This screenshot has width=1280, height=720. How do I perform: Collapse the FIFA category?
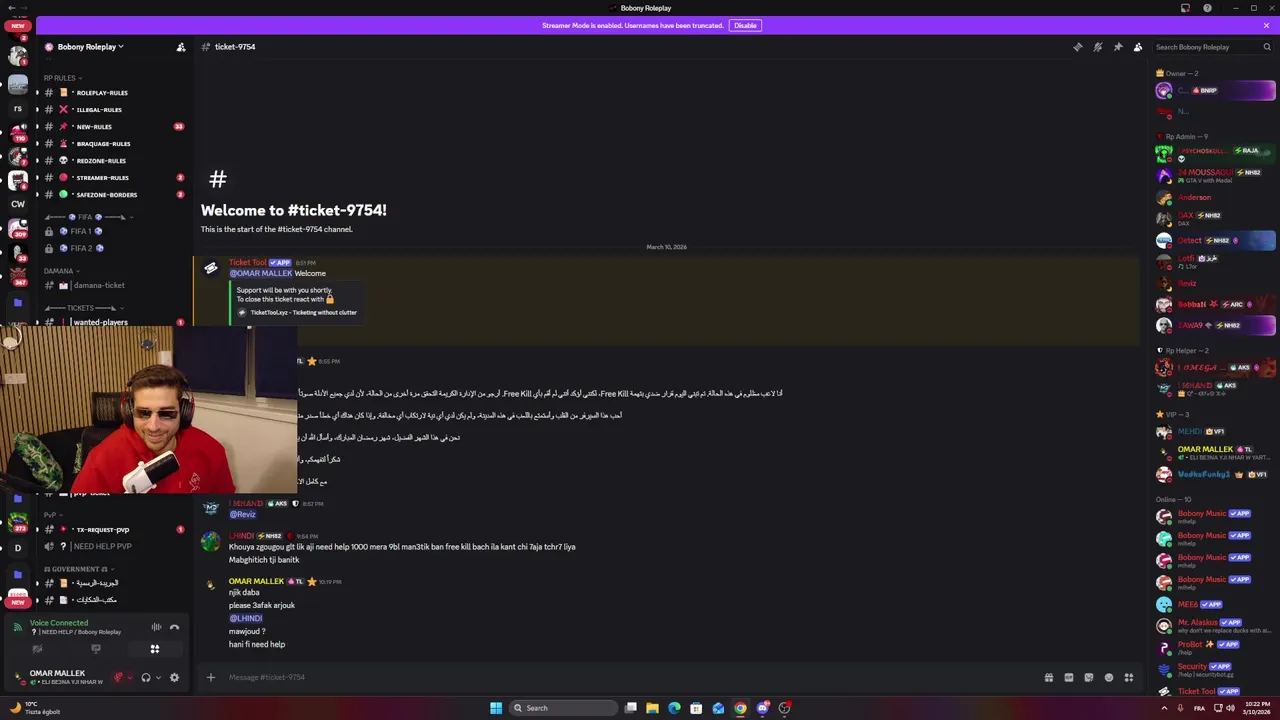(x=86, y=217)
